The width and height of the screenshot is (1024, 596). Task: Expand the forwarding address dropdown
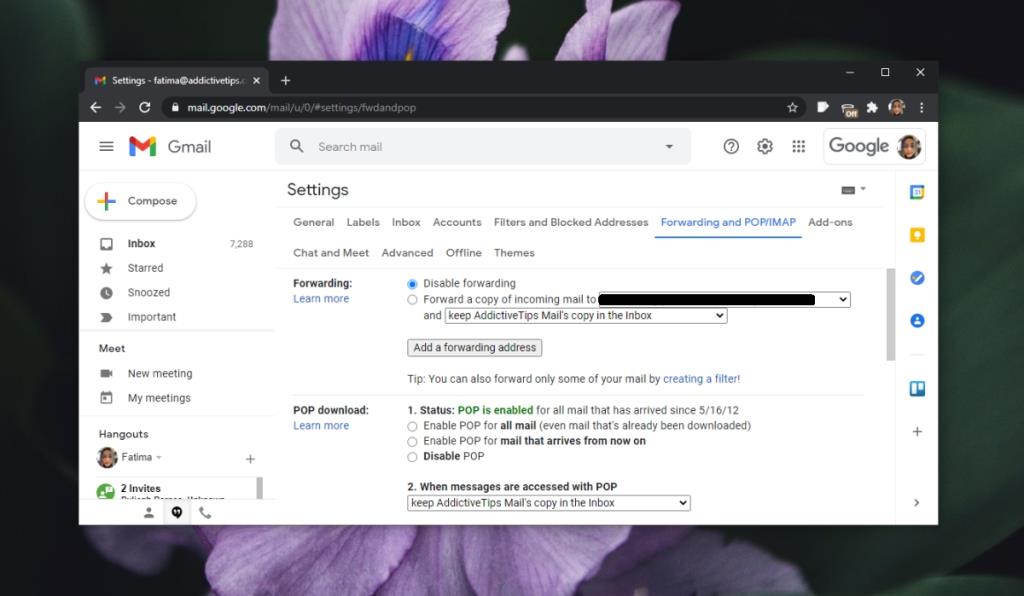click(x=841, y=299)
